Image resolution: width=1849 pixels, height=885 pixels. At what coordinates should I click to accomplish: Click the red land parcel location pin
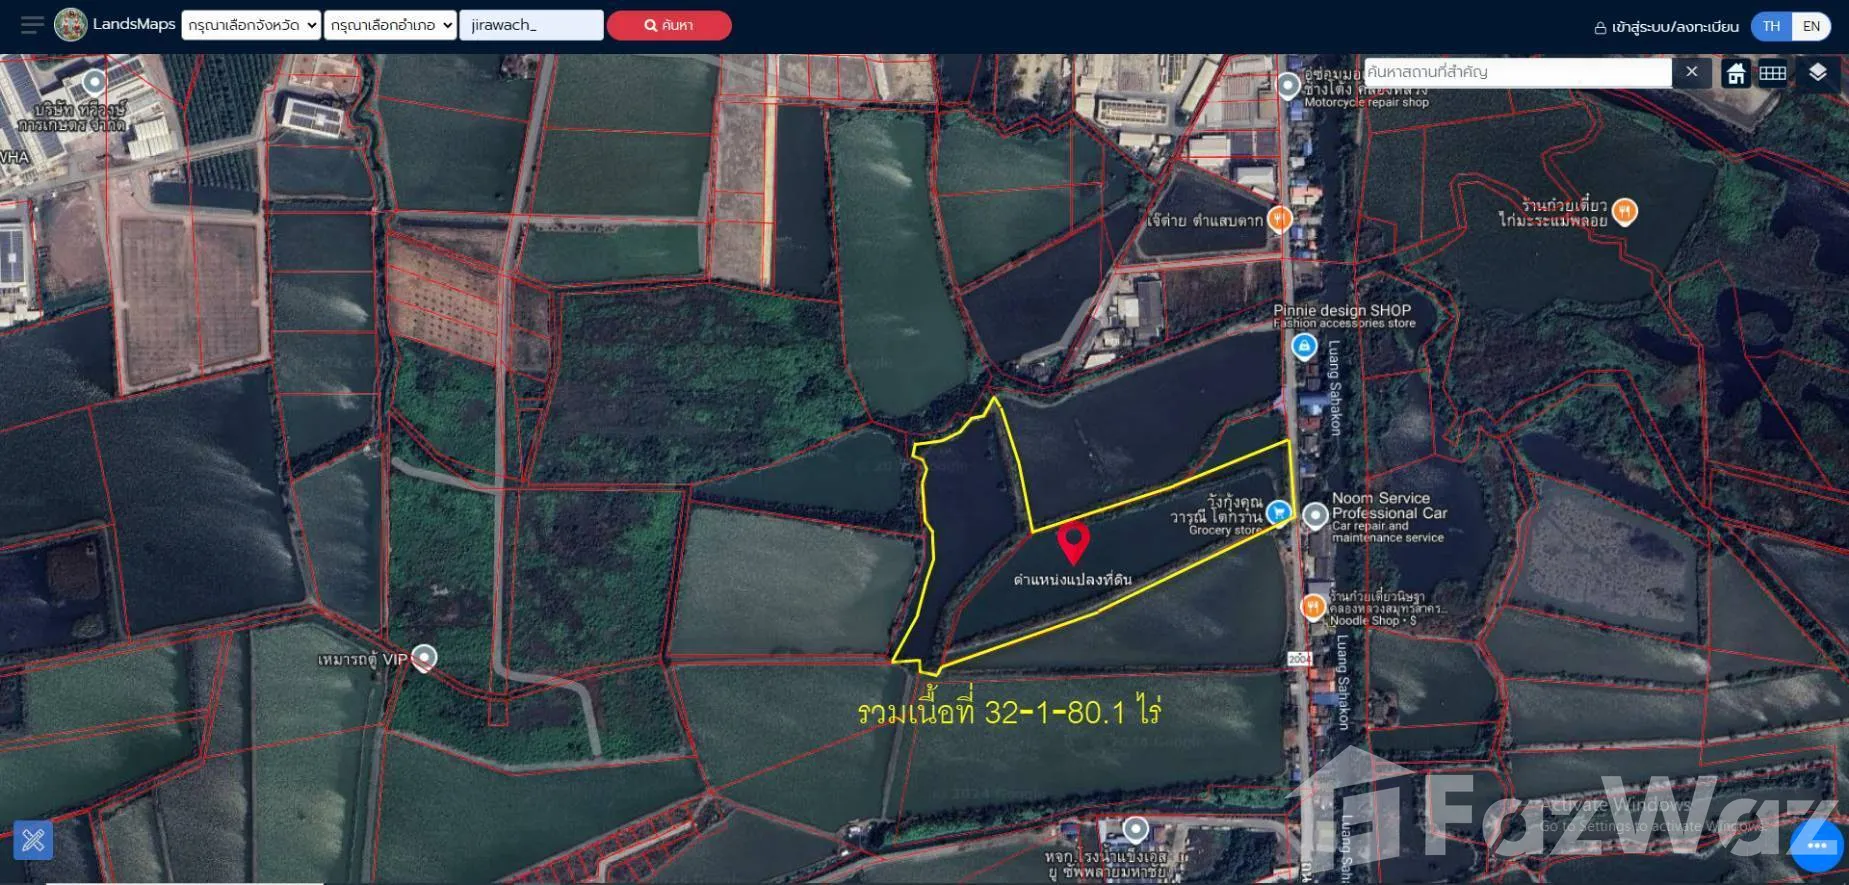point(1073,542)
